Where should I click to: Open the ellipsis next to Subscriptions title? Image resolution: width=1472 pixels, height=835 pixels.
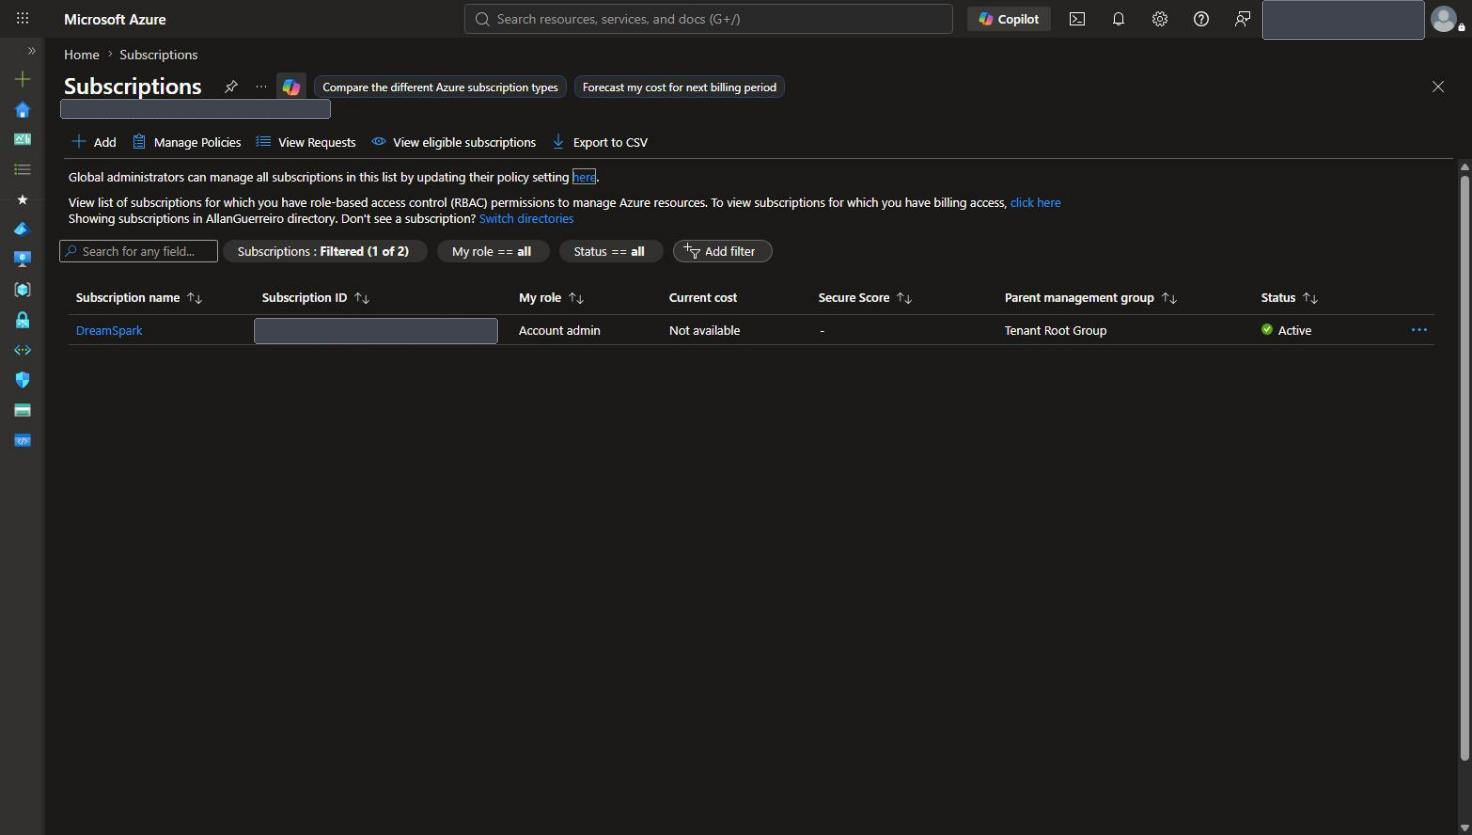coord(261,87)
